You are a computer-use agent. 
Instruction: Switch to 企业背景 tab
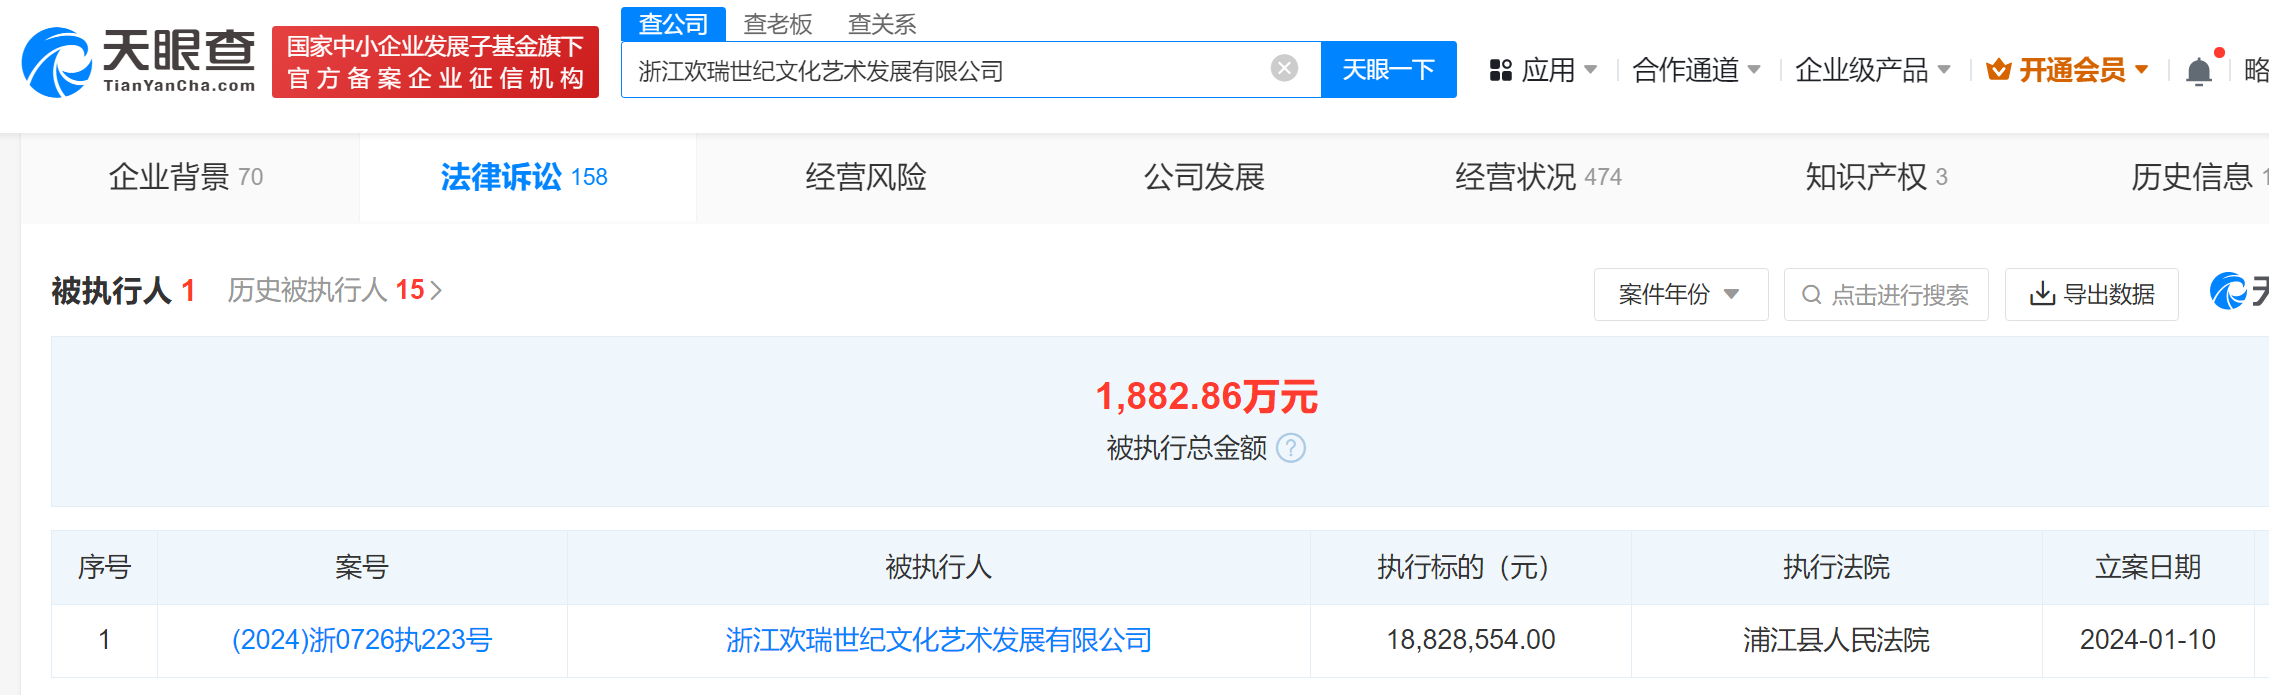(186, 177)
